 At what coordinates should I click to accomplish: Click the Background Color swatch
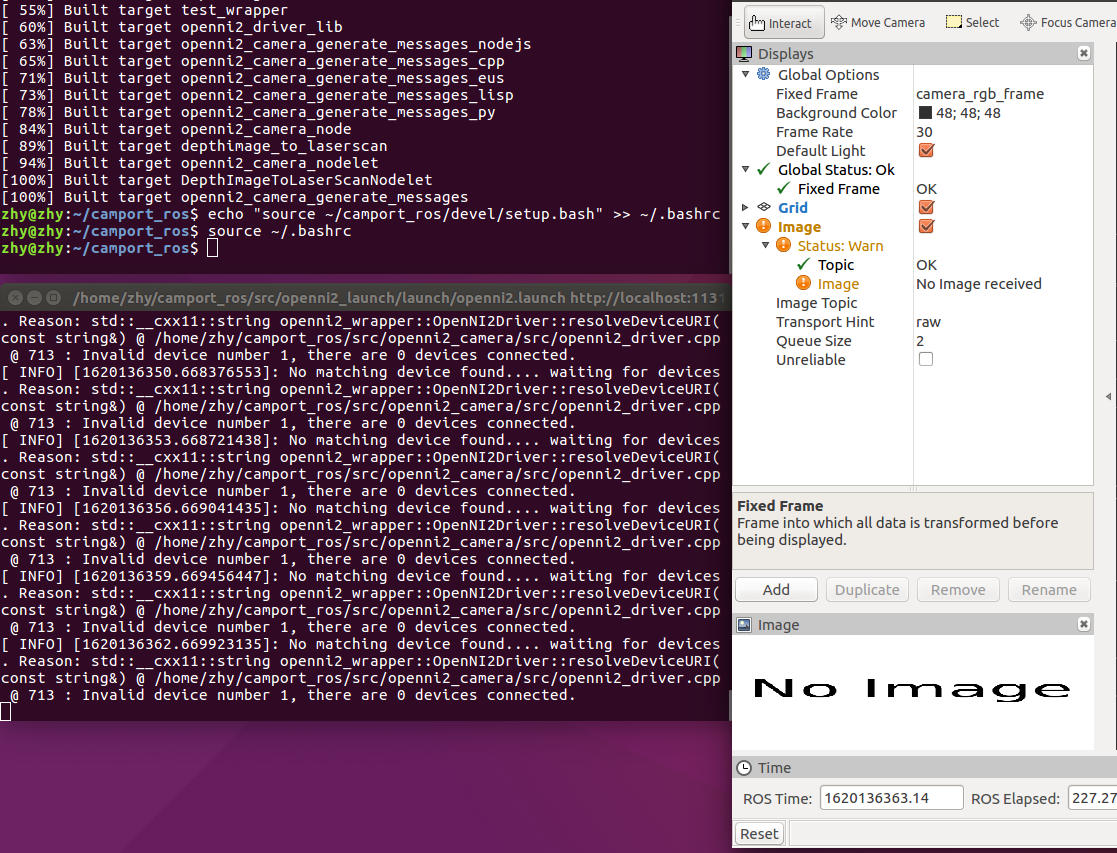[925, 113]
